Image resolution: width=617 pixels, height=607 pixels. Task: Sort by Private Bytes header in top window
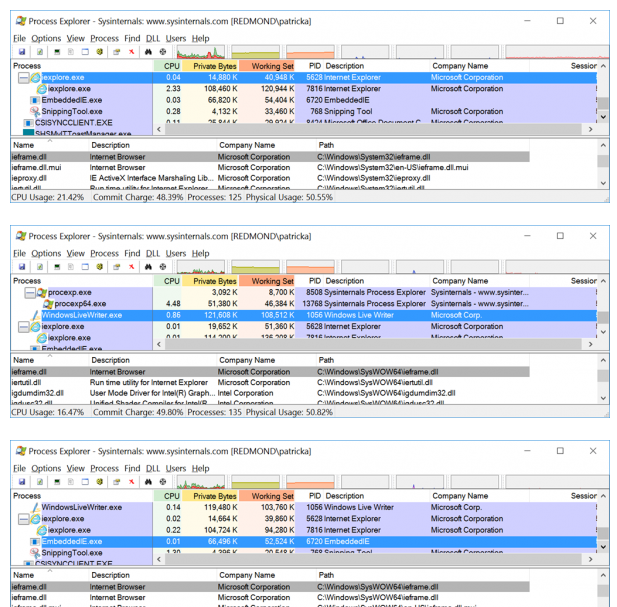pyautogui.click(x=210, y=66)
